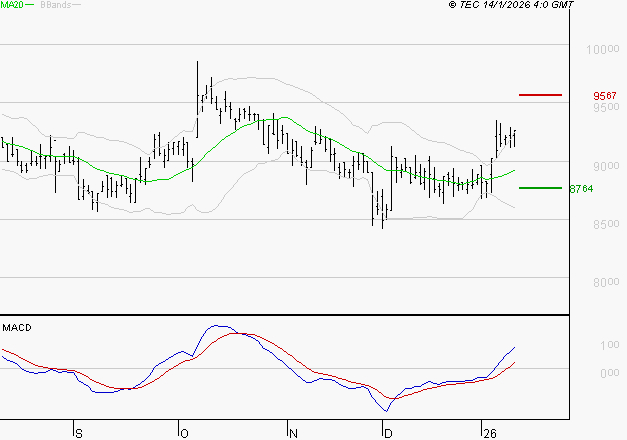Click the N month marker on time axis
This screenshot has width=627, height=440.
[294, 433]
